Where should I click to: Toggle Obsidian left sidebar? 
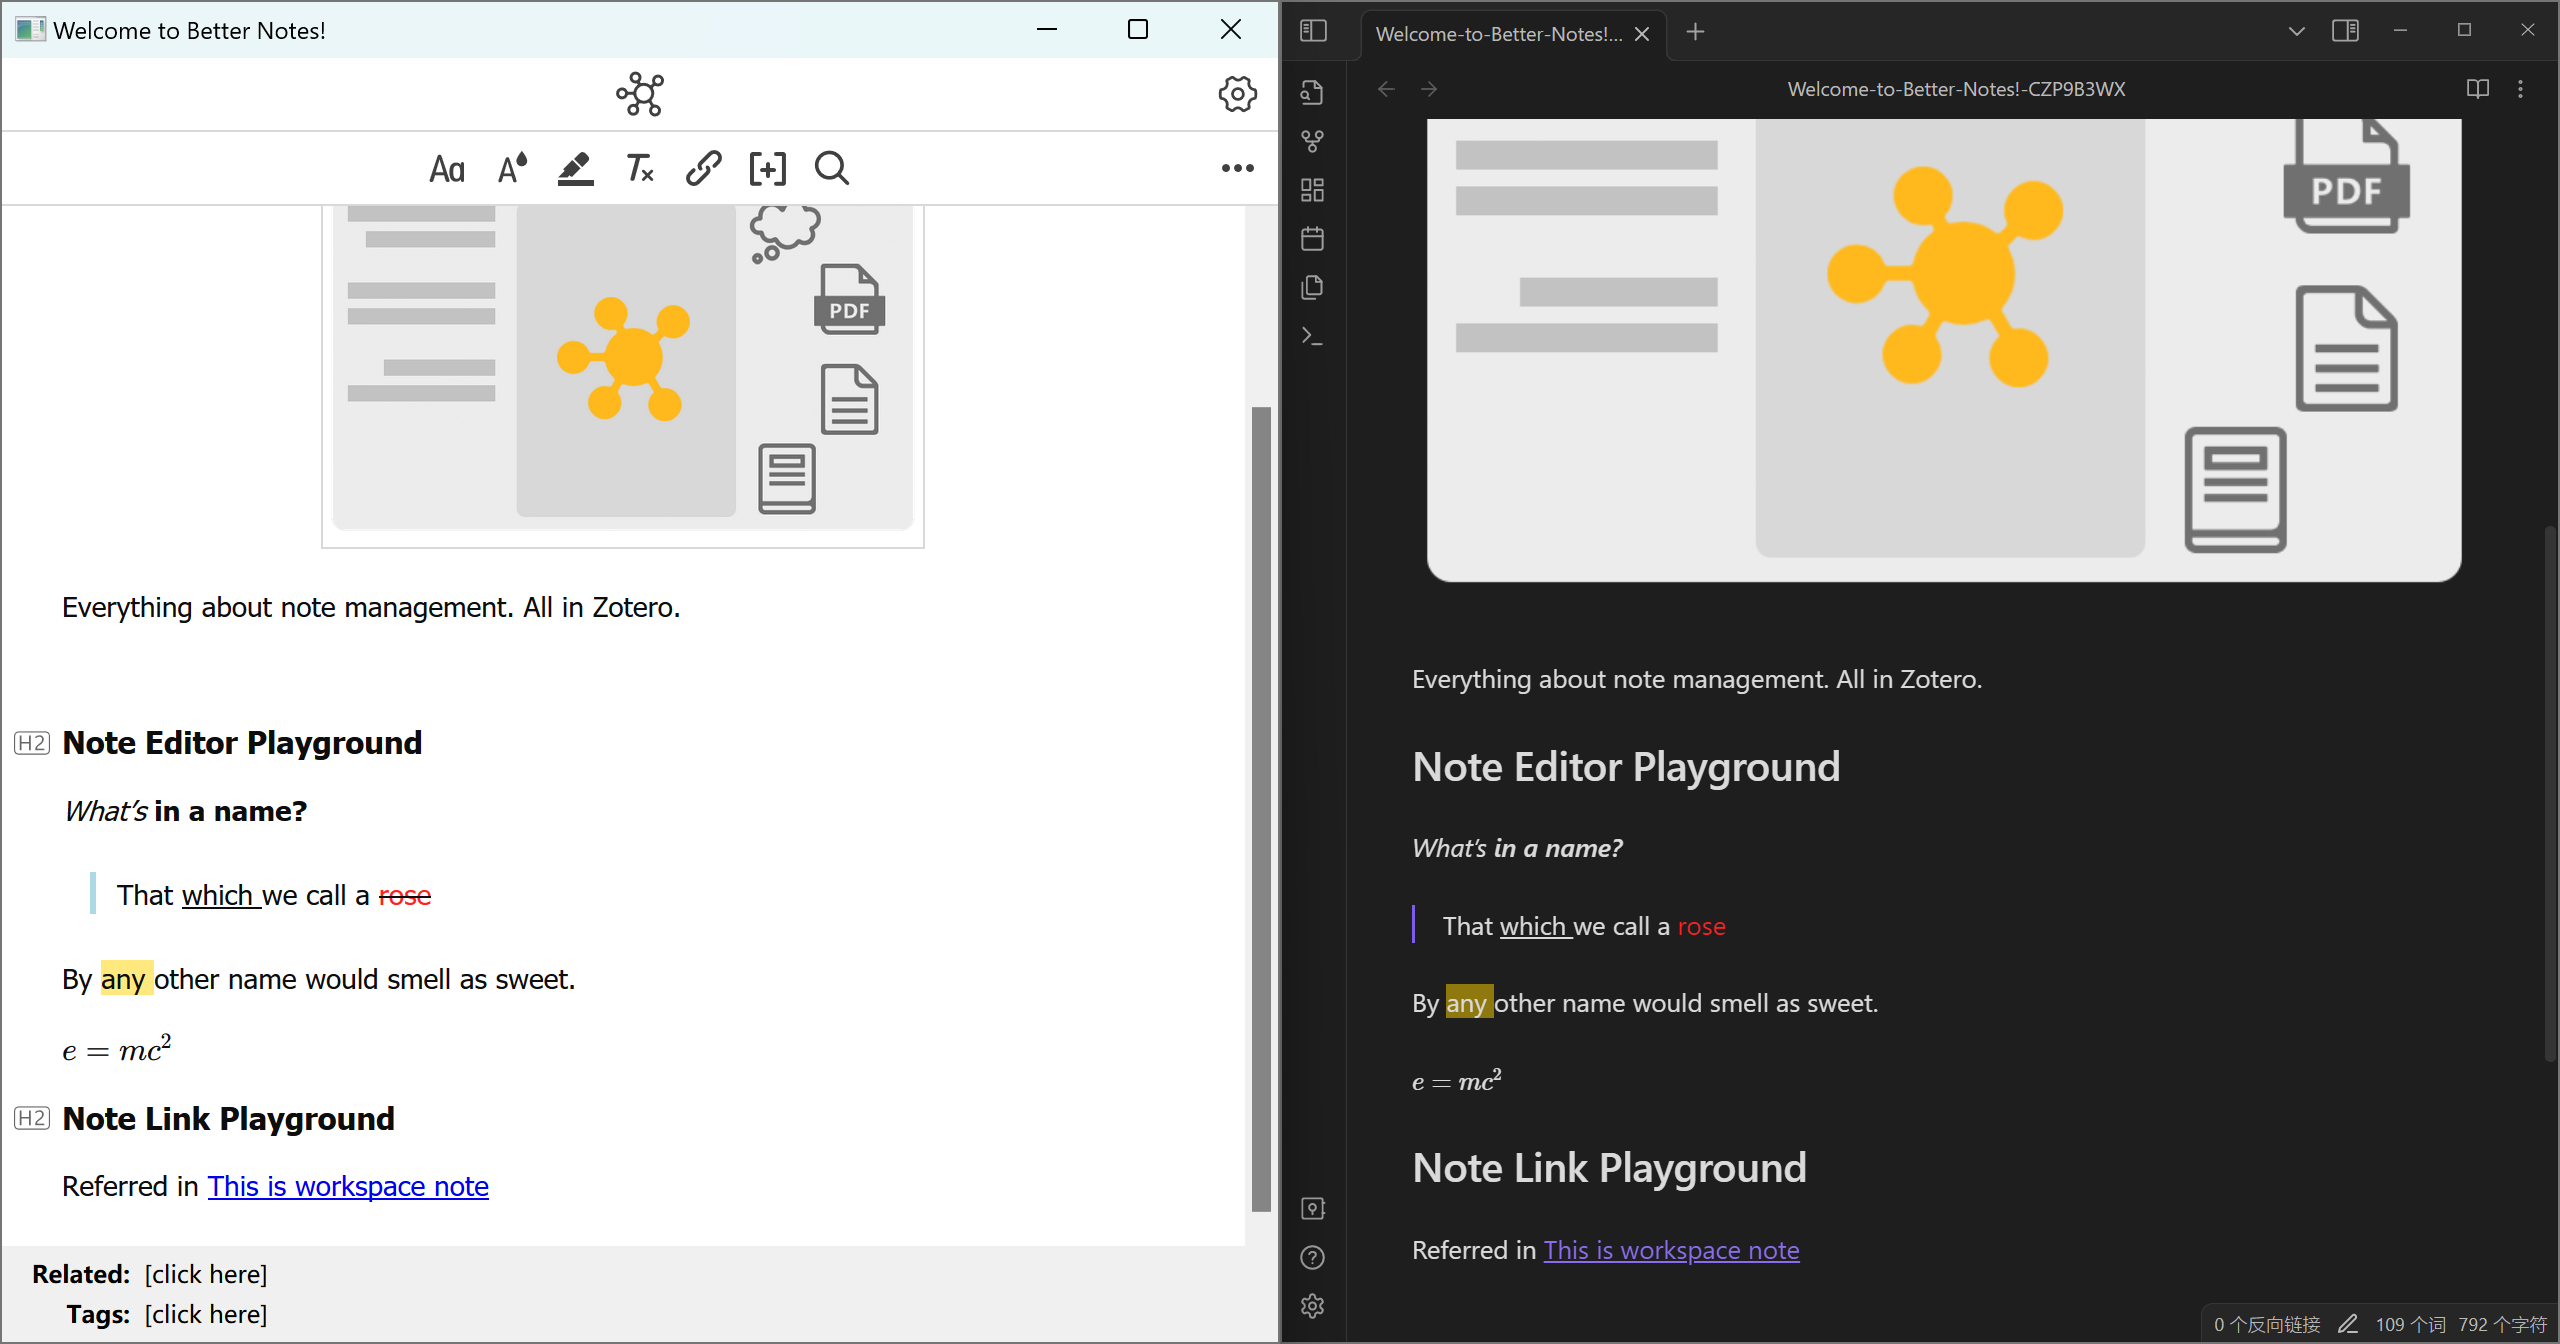[1313, 31]
